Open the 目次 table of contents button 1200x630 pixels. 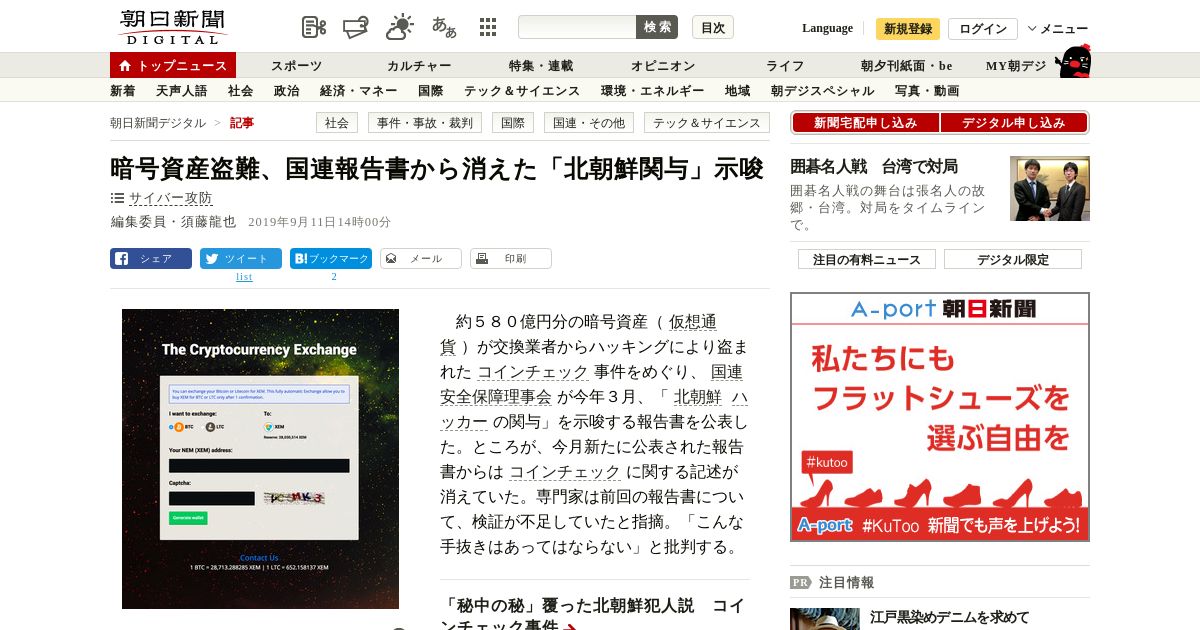point(713,27)
